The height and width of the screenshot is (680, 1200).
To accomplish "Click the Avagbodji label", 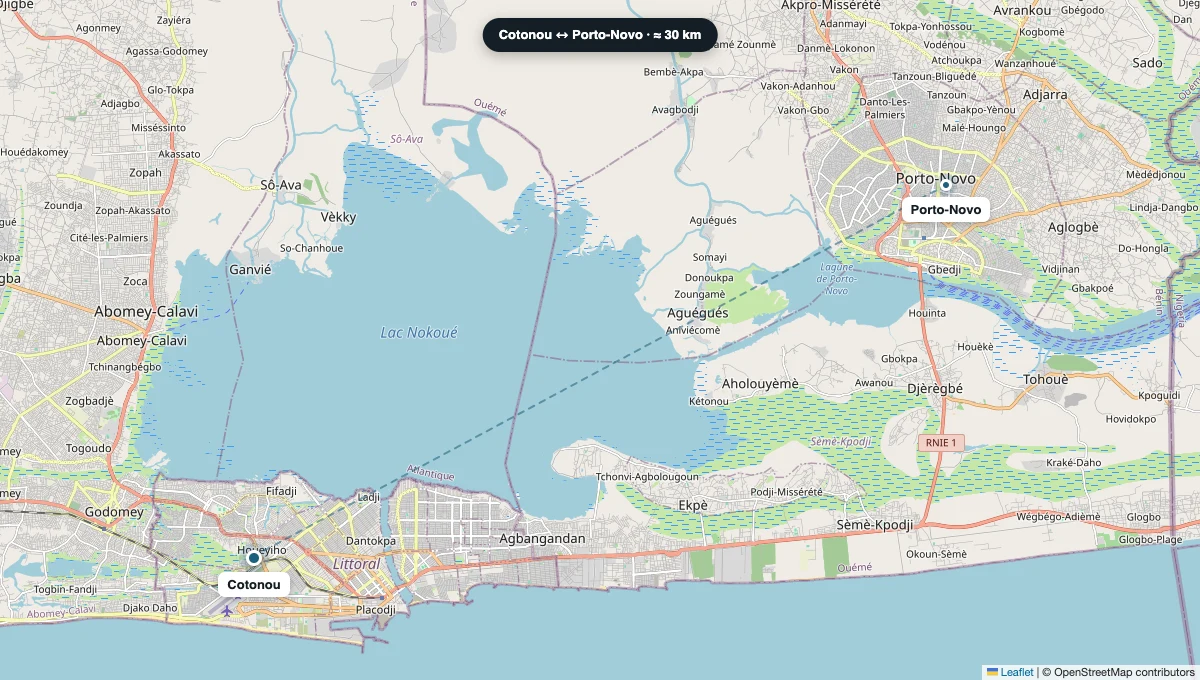I will 675,109.
